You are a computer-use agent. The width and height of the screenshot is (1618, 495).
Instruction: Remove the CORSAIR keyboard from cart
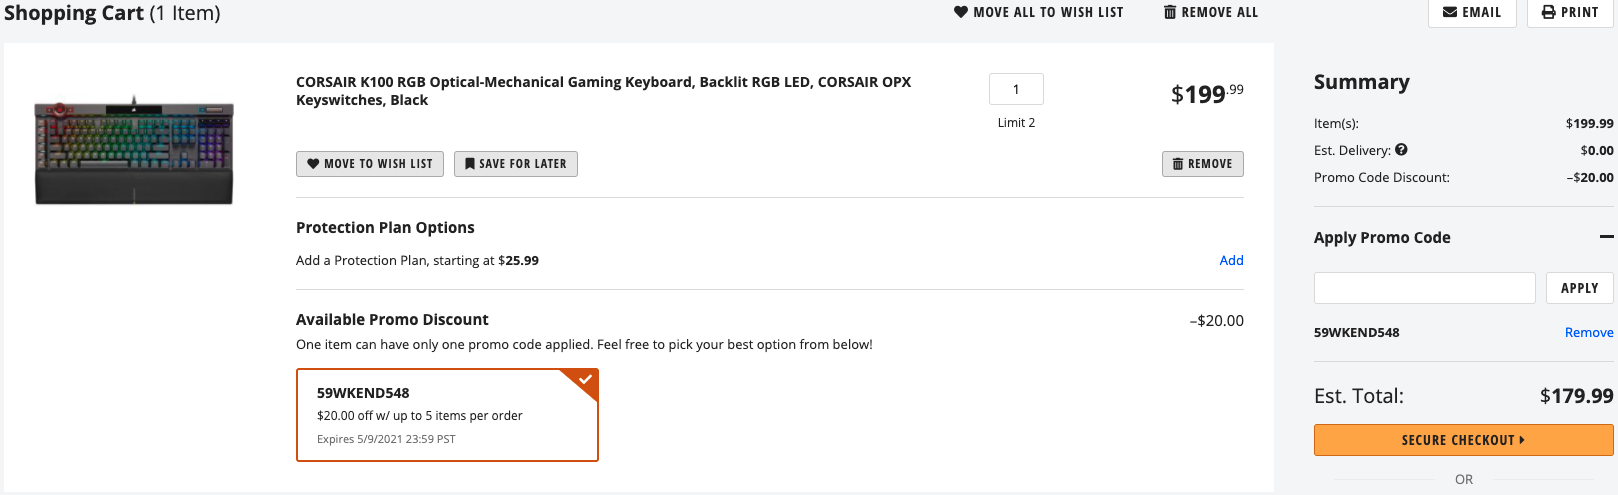(x=1202, y=164)
